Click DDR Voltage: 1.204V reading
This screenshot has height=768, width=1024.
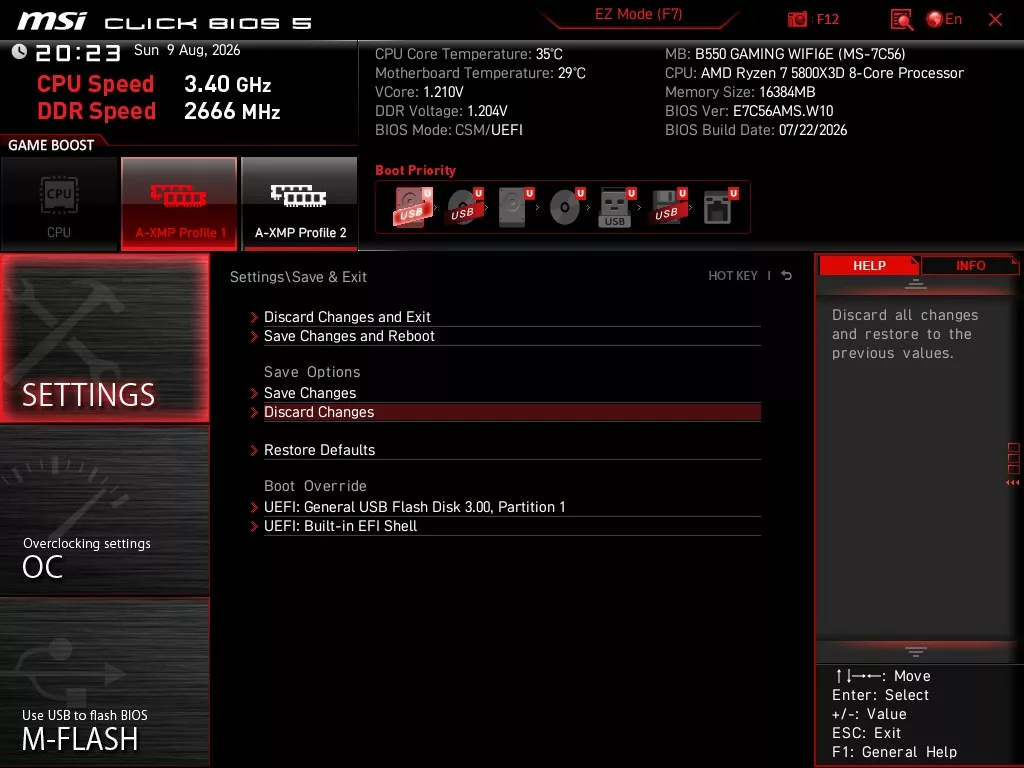point(441,111)
